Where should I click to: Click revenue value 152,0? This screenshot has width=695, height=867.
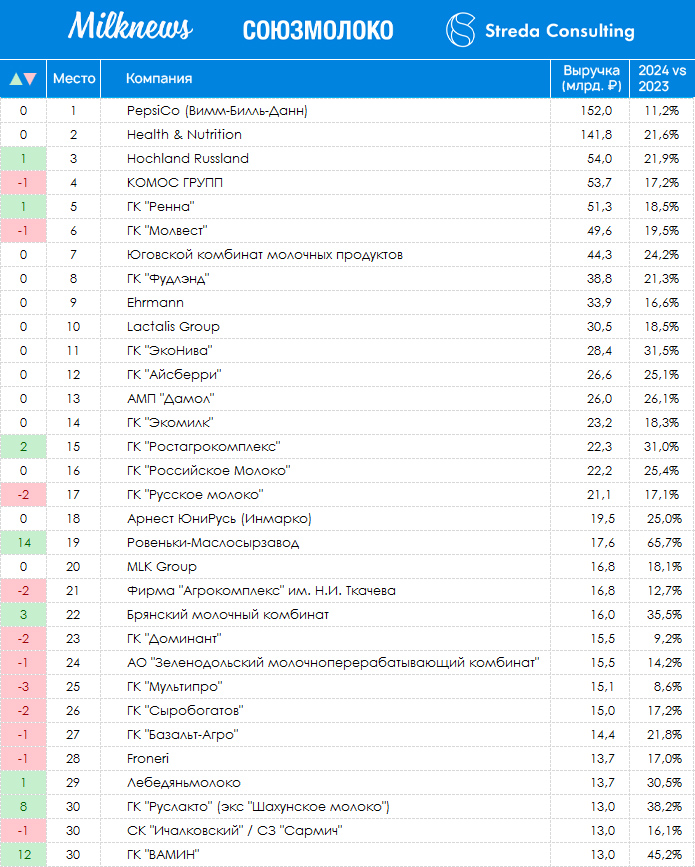[596, 111]
